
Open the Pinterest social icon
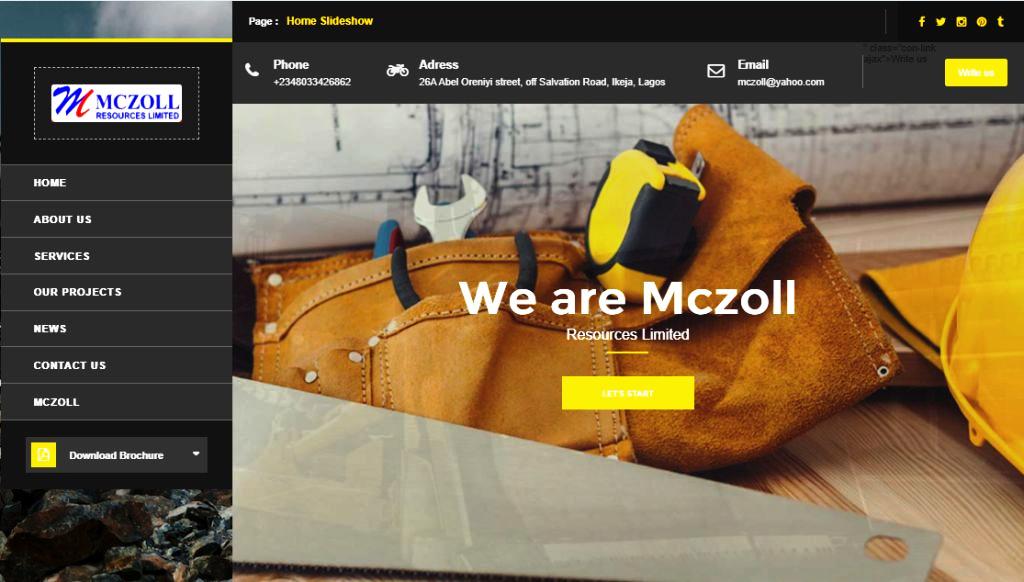982,22
